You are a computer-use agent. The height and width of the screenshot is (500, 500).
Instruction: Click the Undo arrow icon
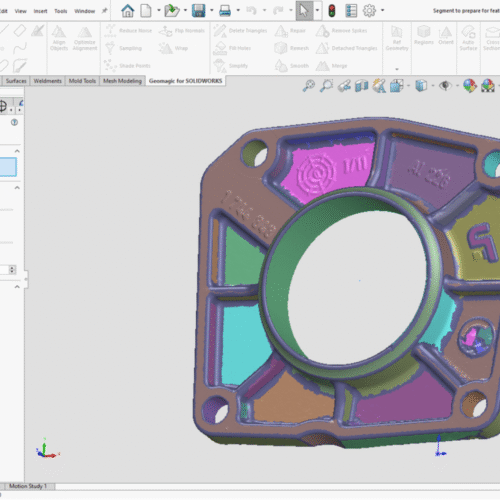click(252, 11)
